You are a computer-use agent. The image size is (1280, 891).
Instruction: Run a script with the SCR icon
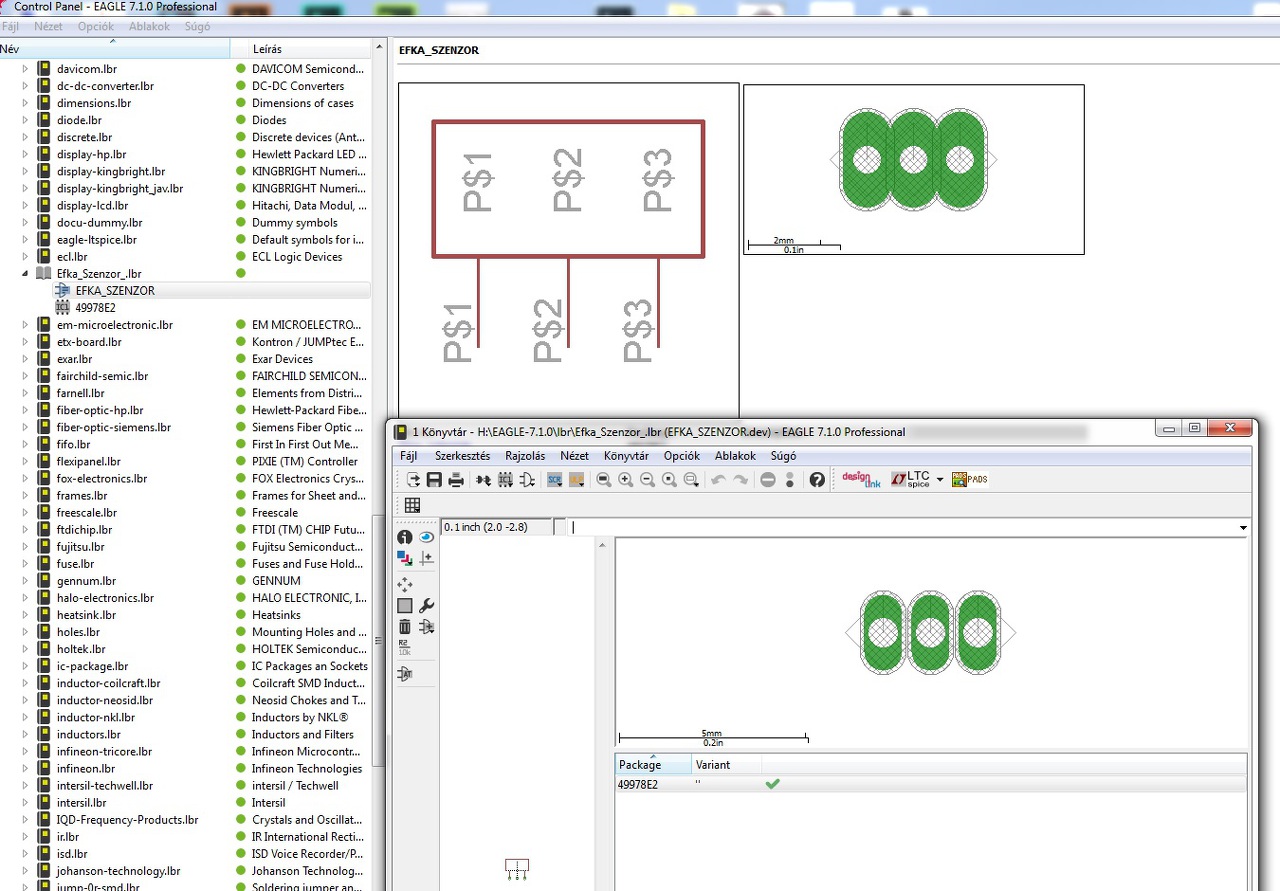(555, 480)
